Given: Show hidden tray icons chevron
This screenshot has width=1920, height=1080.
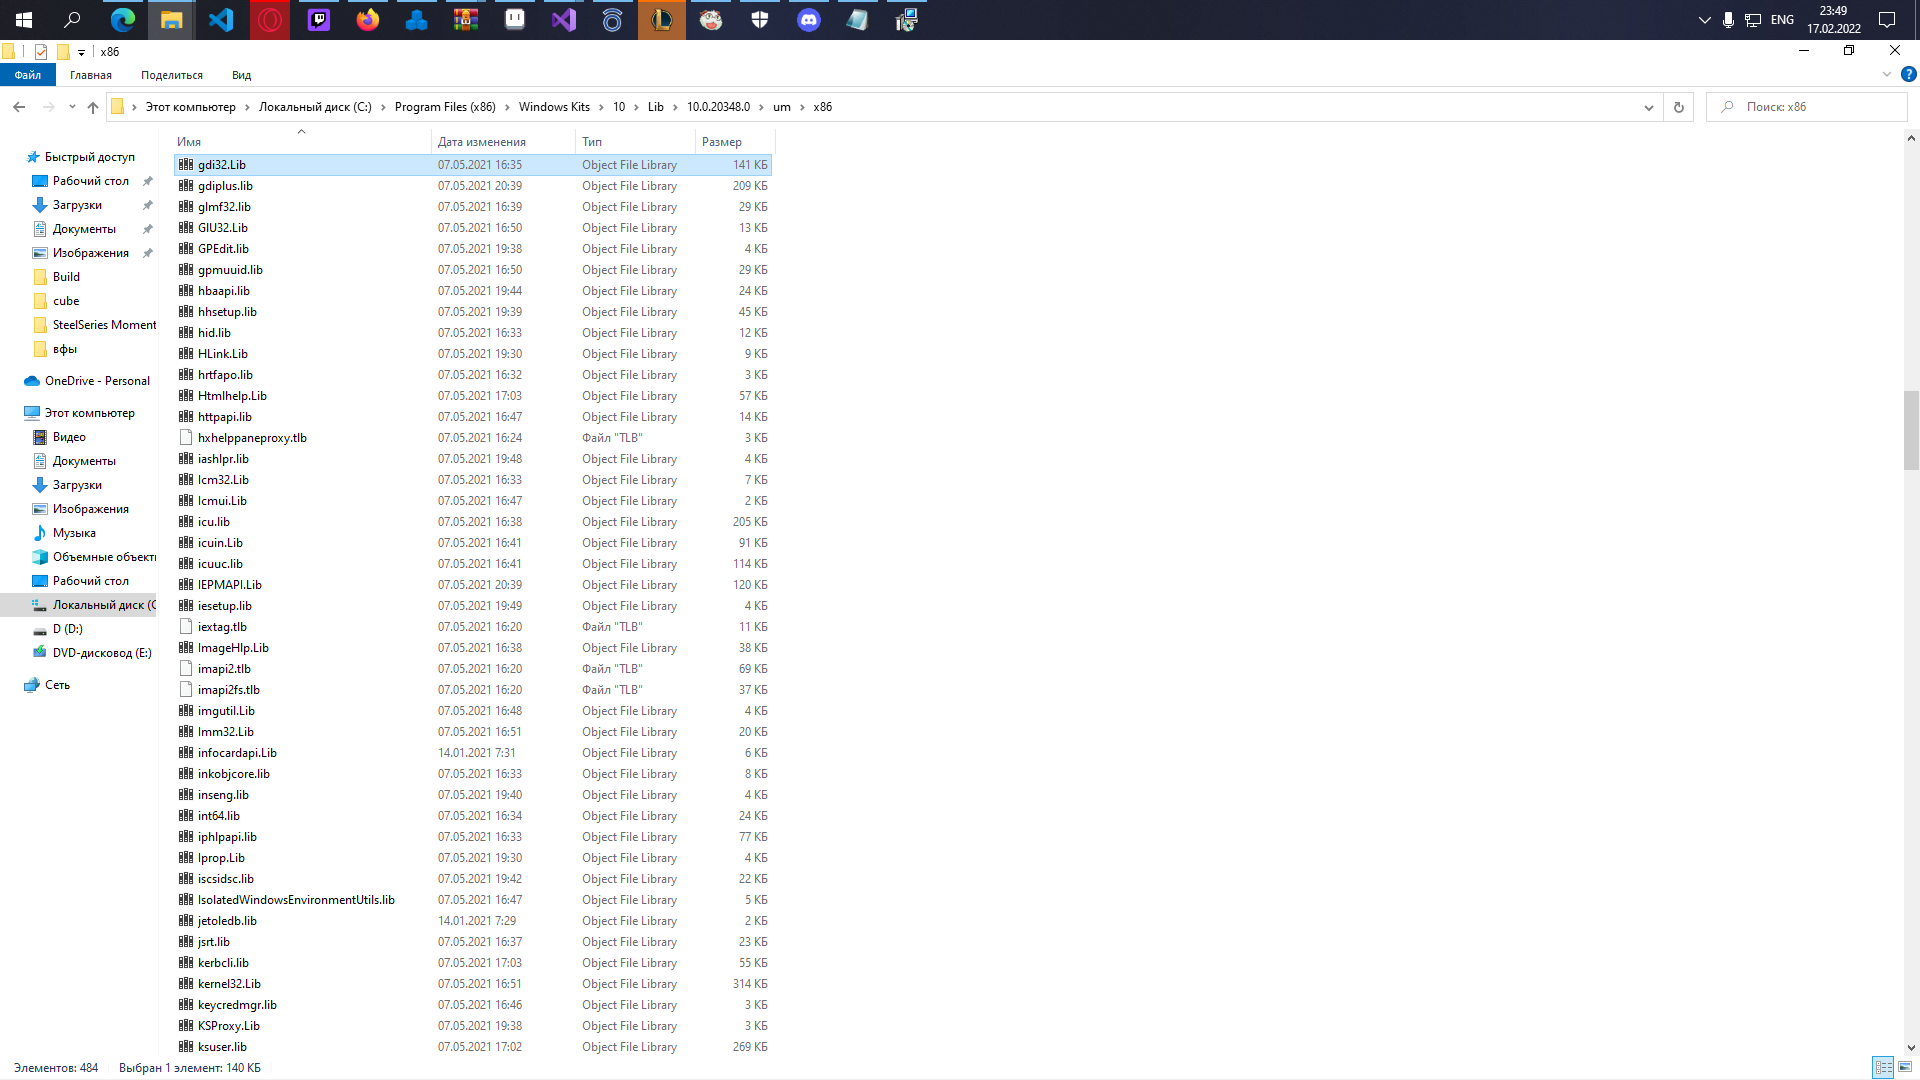Looking at the screenshot, I should tap(1704, 20).
